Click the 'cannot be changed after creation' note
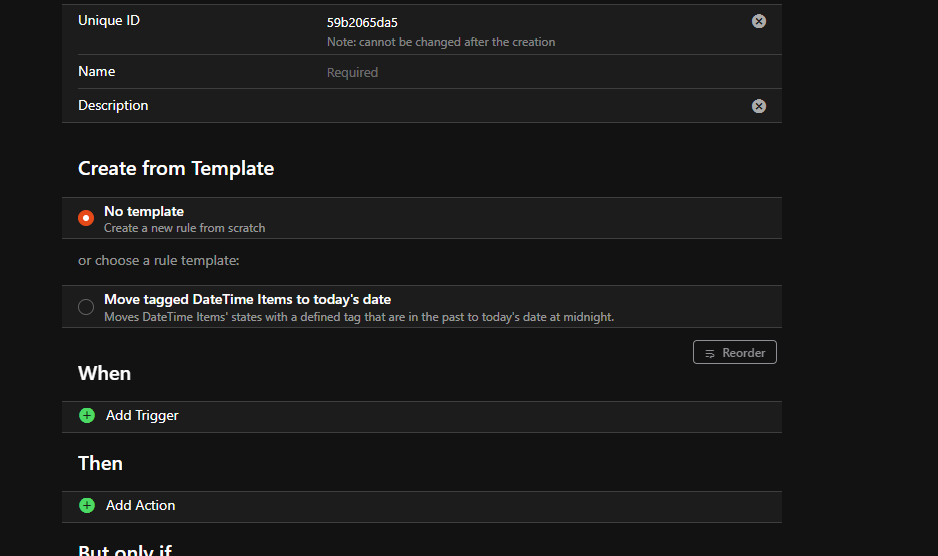The width and height of the screenshot is (938, 556). point(440,42)
